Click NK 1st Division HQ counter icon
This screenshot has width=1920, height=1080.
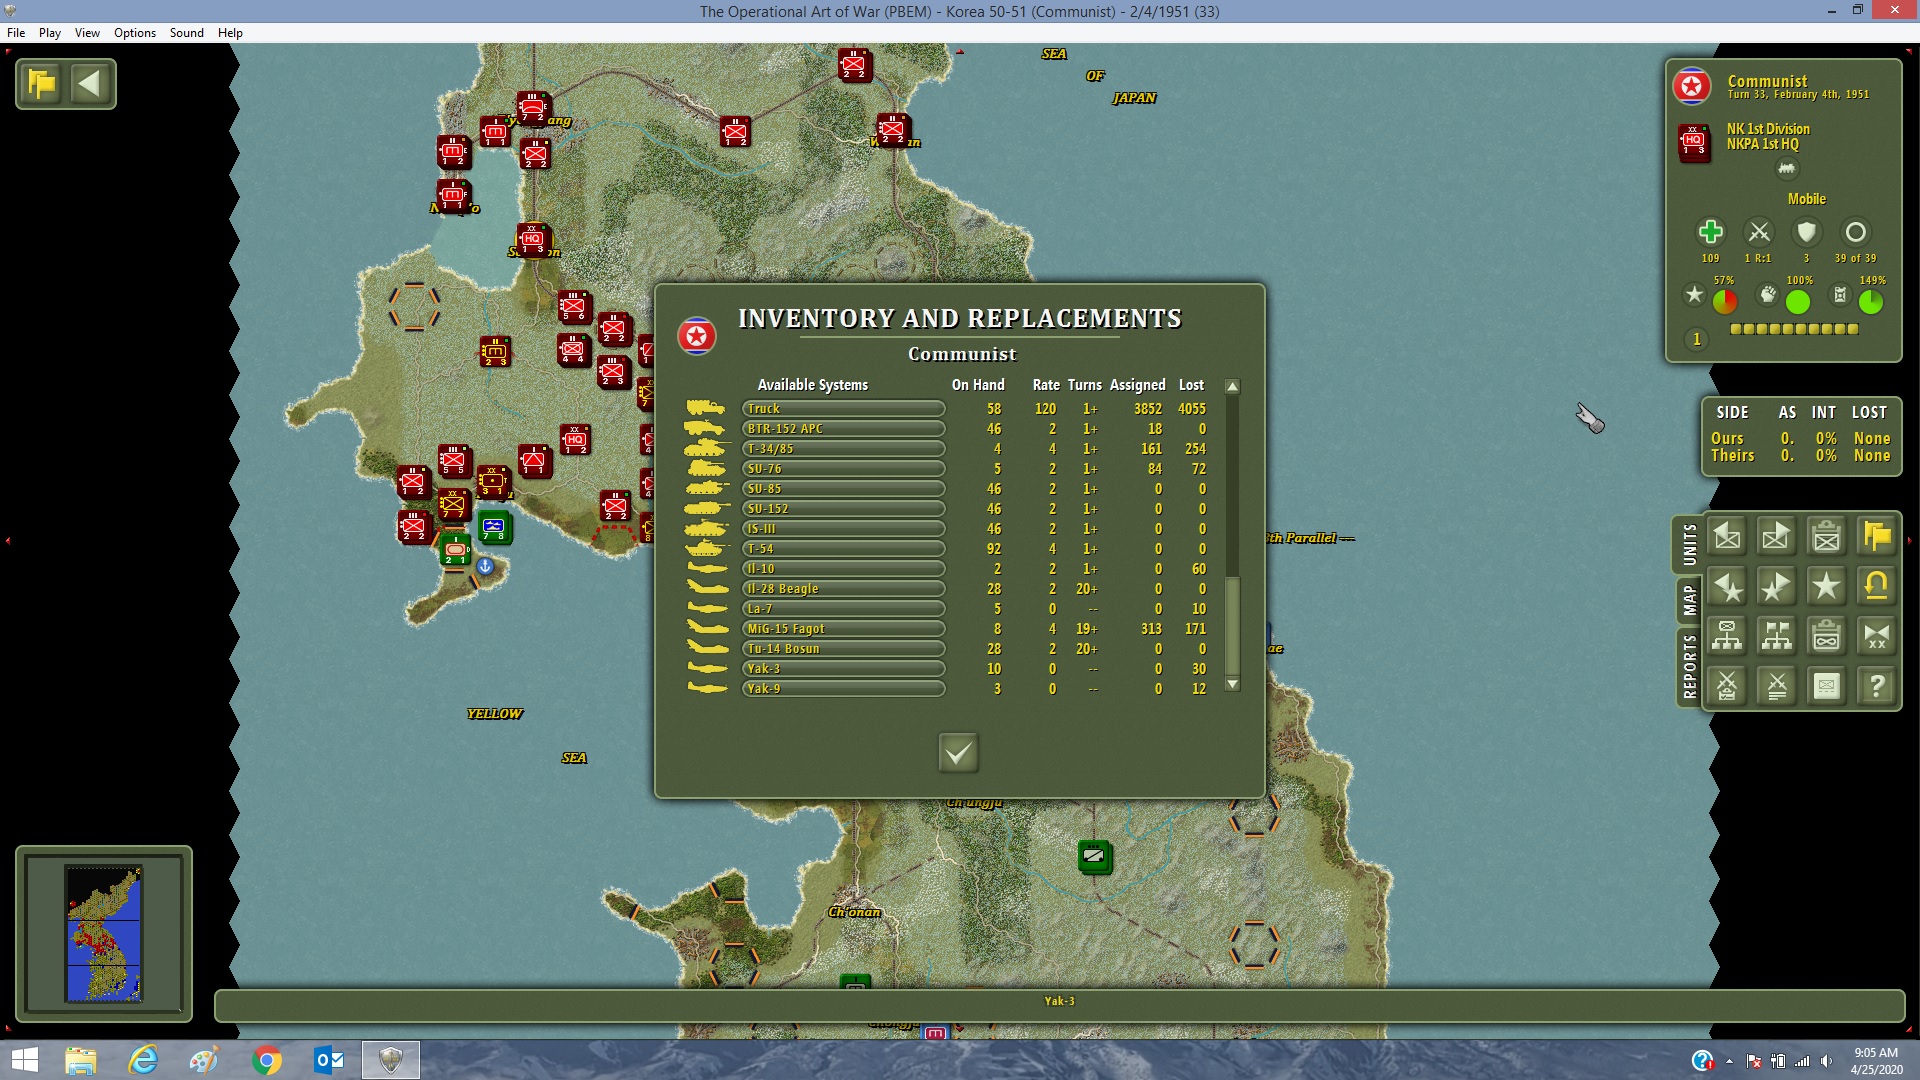1694,142
